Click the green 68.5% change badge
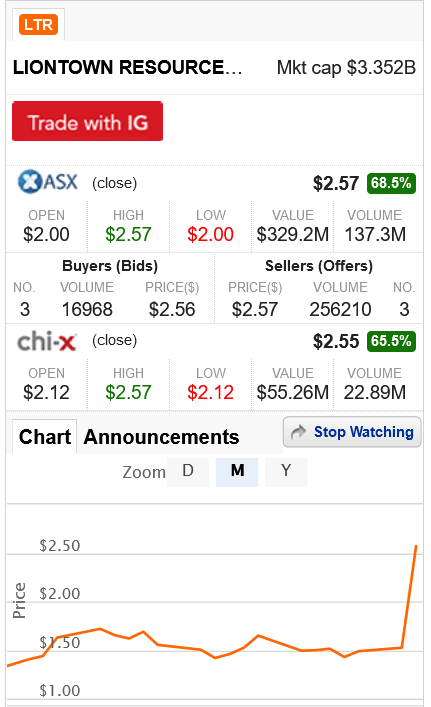Viewport: 431px width, 707px height. pyautogui.click(x=391, y=183)
